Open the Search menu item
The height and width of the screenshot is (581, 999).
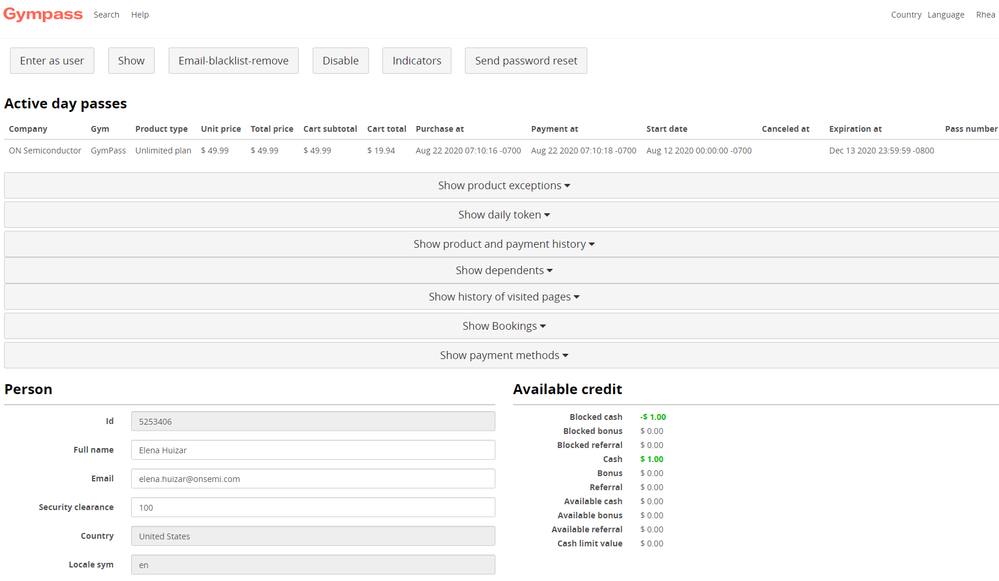(106, 15)
